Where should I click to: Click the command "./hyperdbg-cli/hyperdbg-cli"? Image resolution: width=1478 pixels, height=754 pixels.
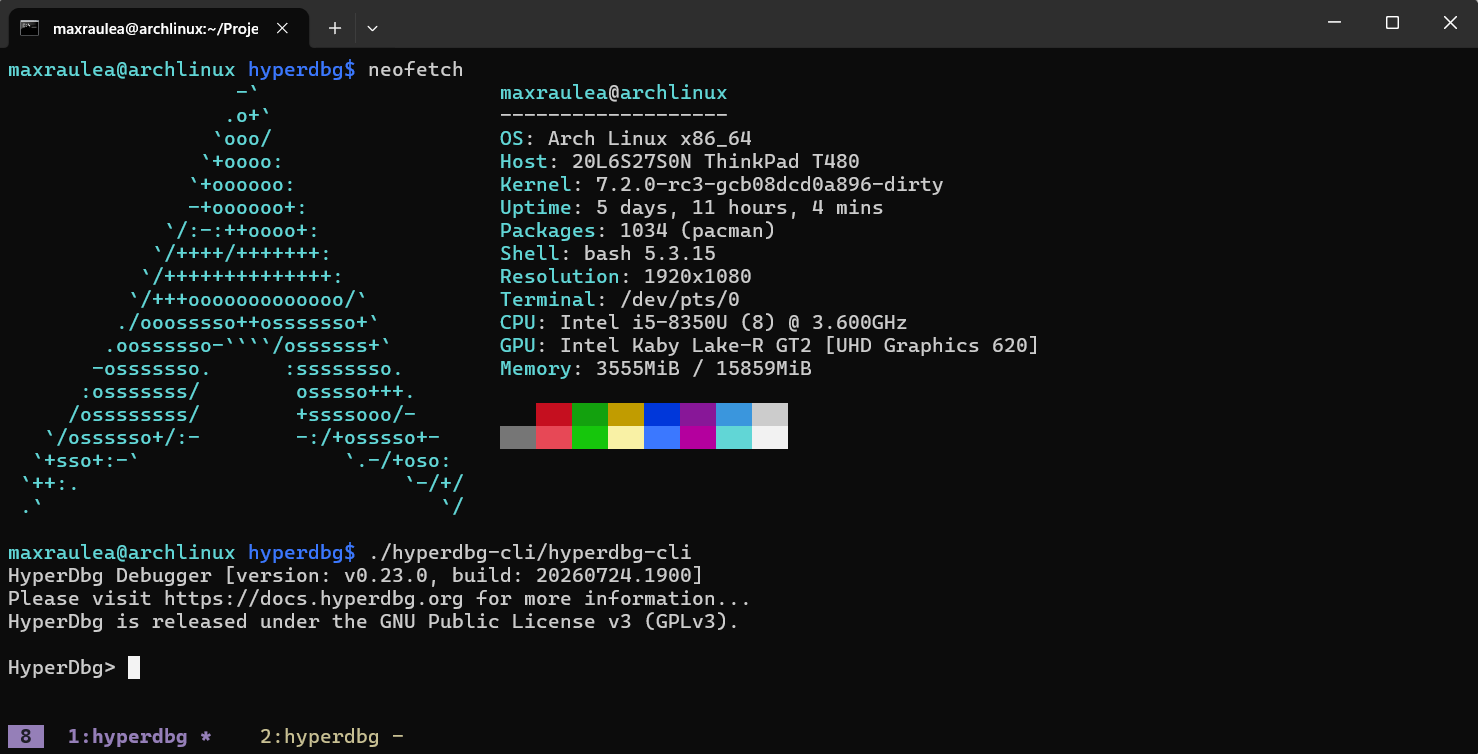530,553
